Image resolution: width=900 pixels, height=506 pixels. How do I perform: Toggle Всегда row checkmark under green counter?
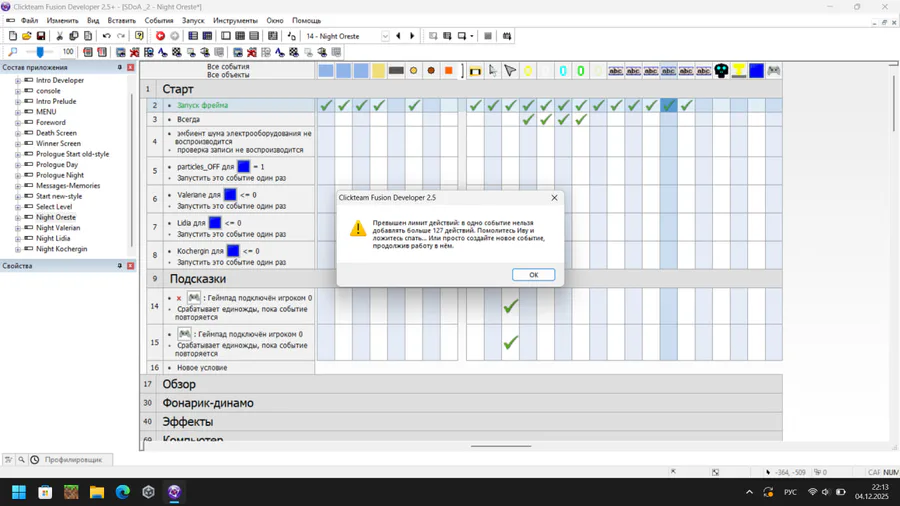581,119
